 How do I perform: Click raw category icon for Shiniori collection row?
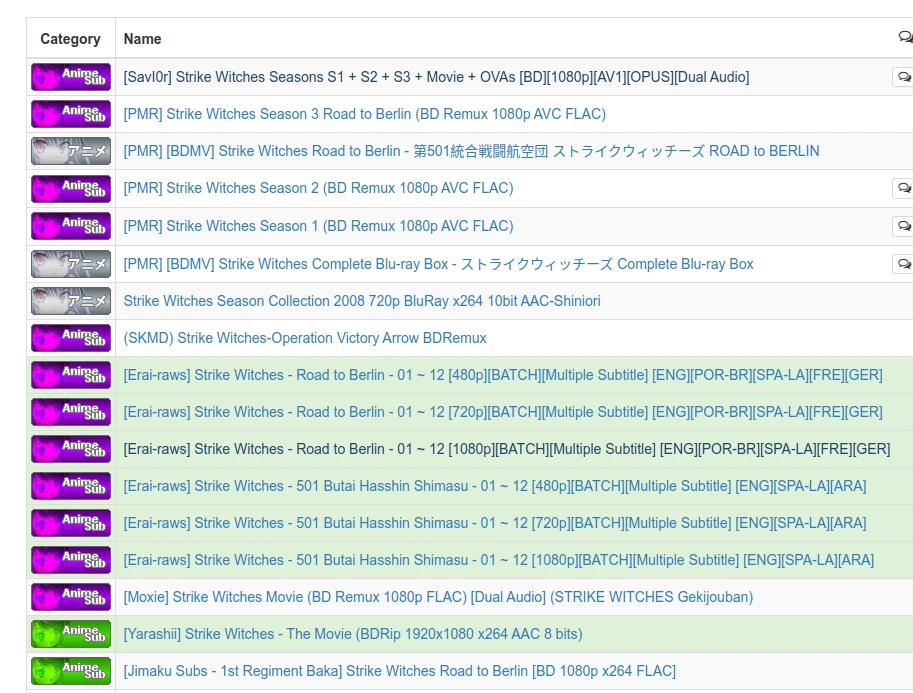pos(70,301)
